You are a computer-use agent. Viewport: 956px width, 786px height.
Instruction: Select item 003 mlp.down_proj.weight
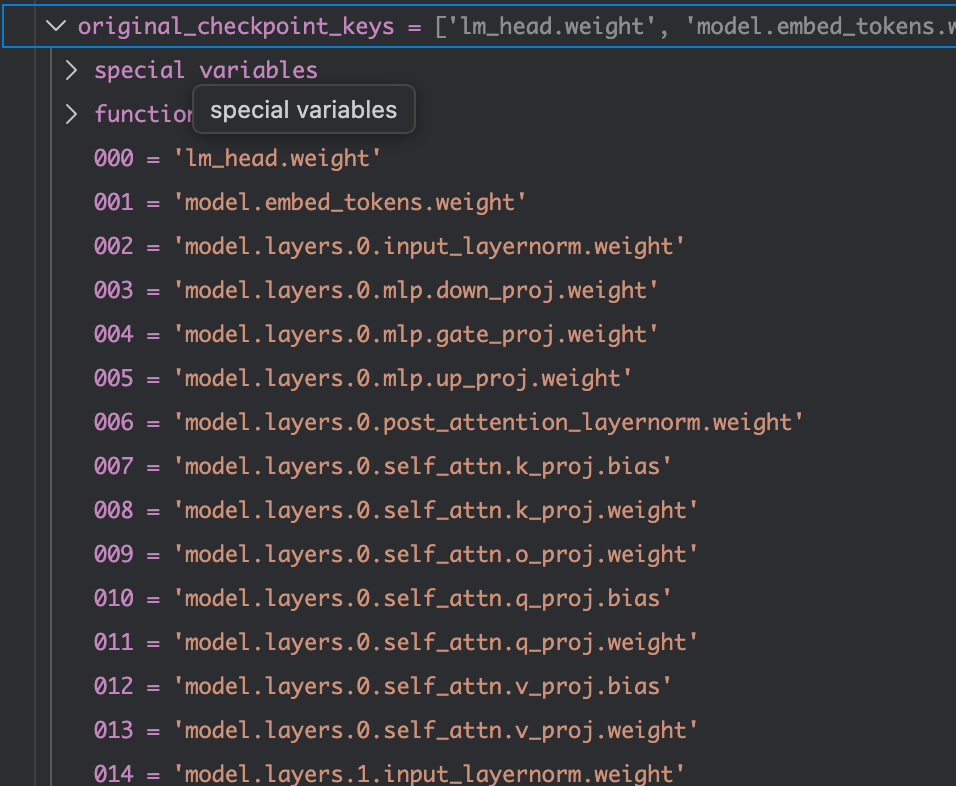pyautogui.click(x=376, y=290)
